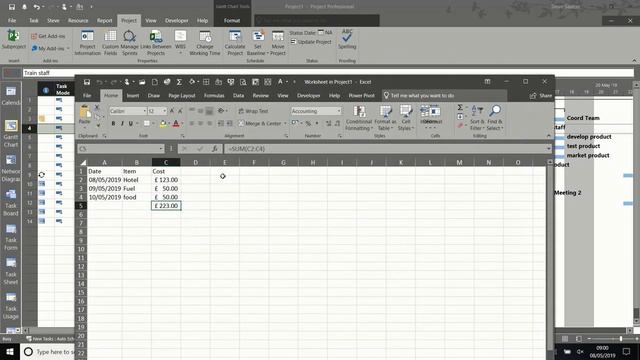Image resolution: width=640 pixels, height=360 pixels.
Task: Open Project Information in Project ribbon
Action: (87, 42)
